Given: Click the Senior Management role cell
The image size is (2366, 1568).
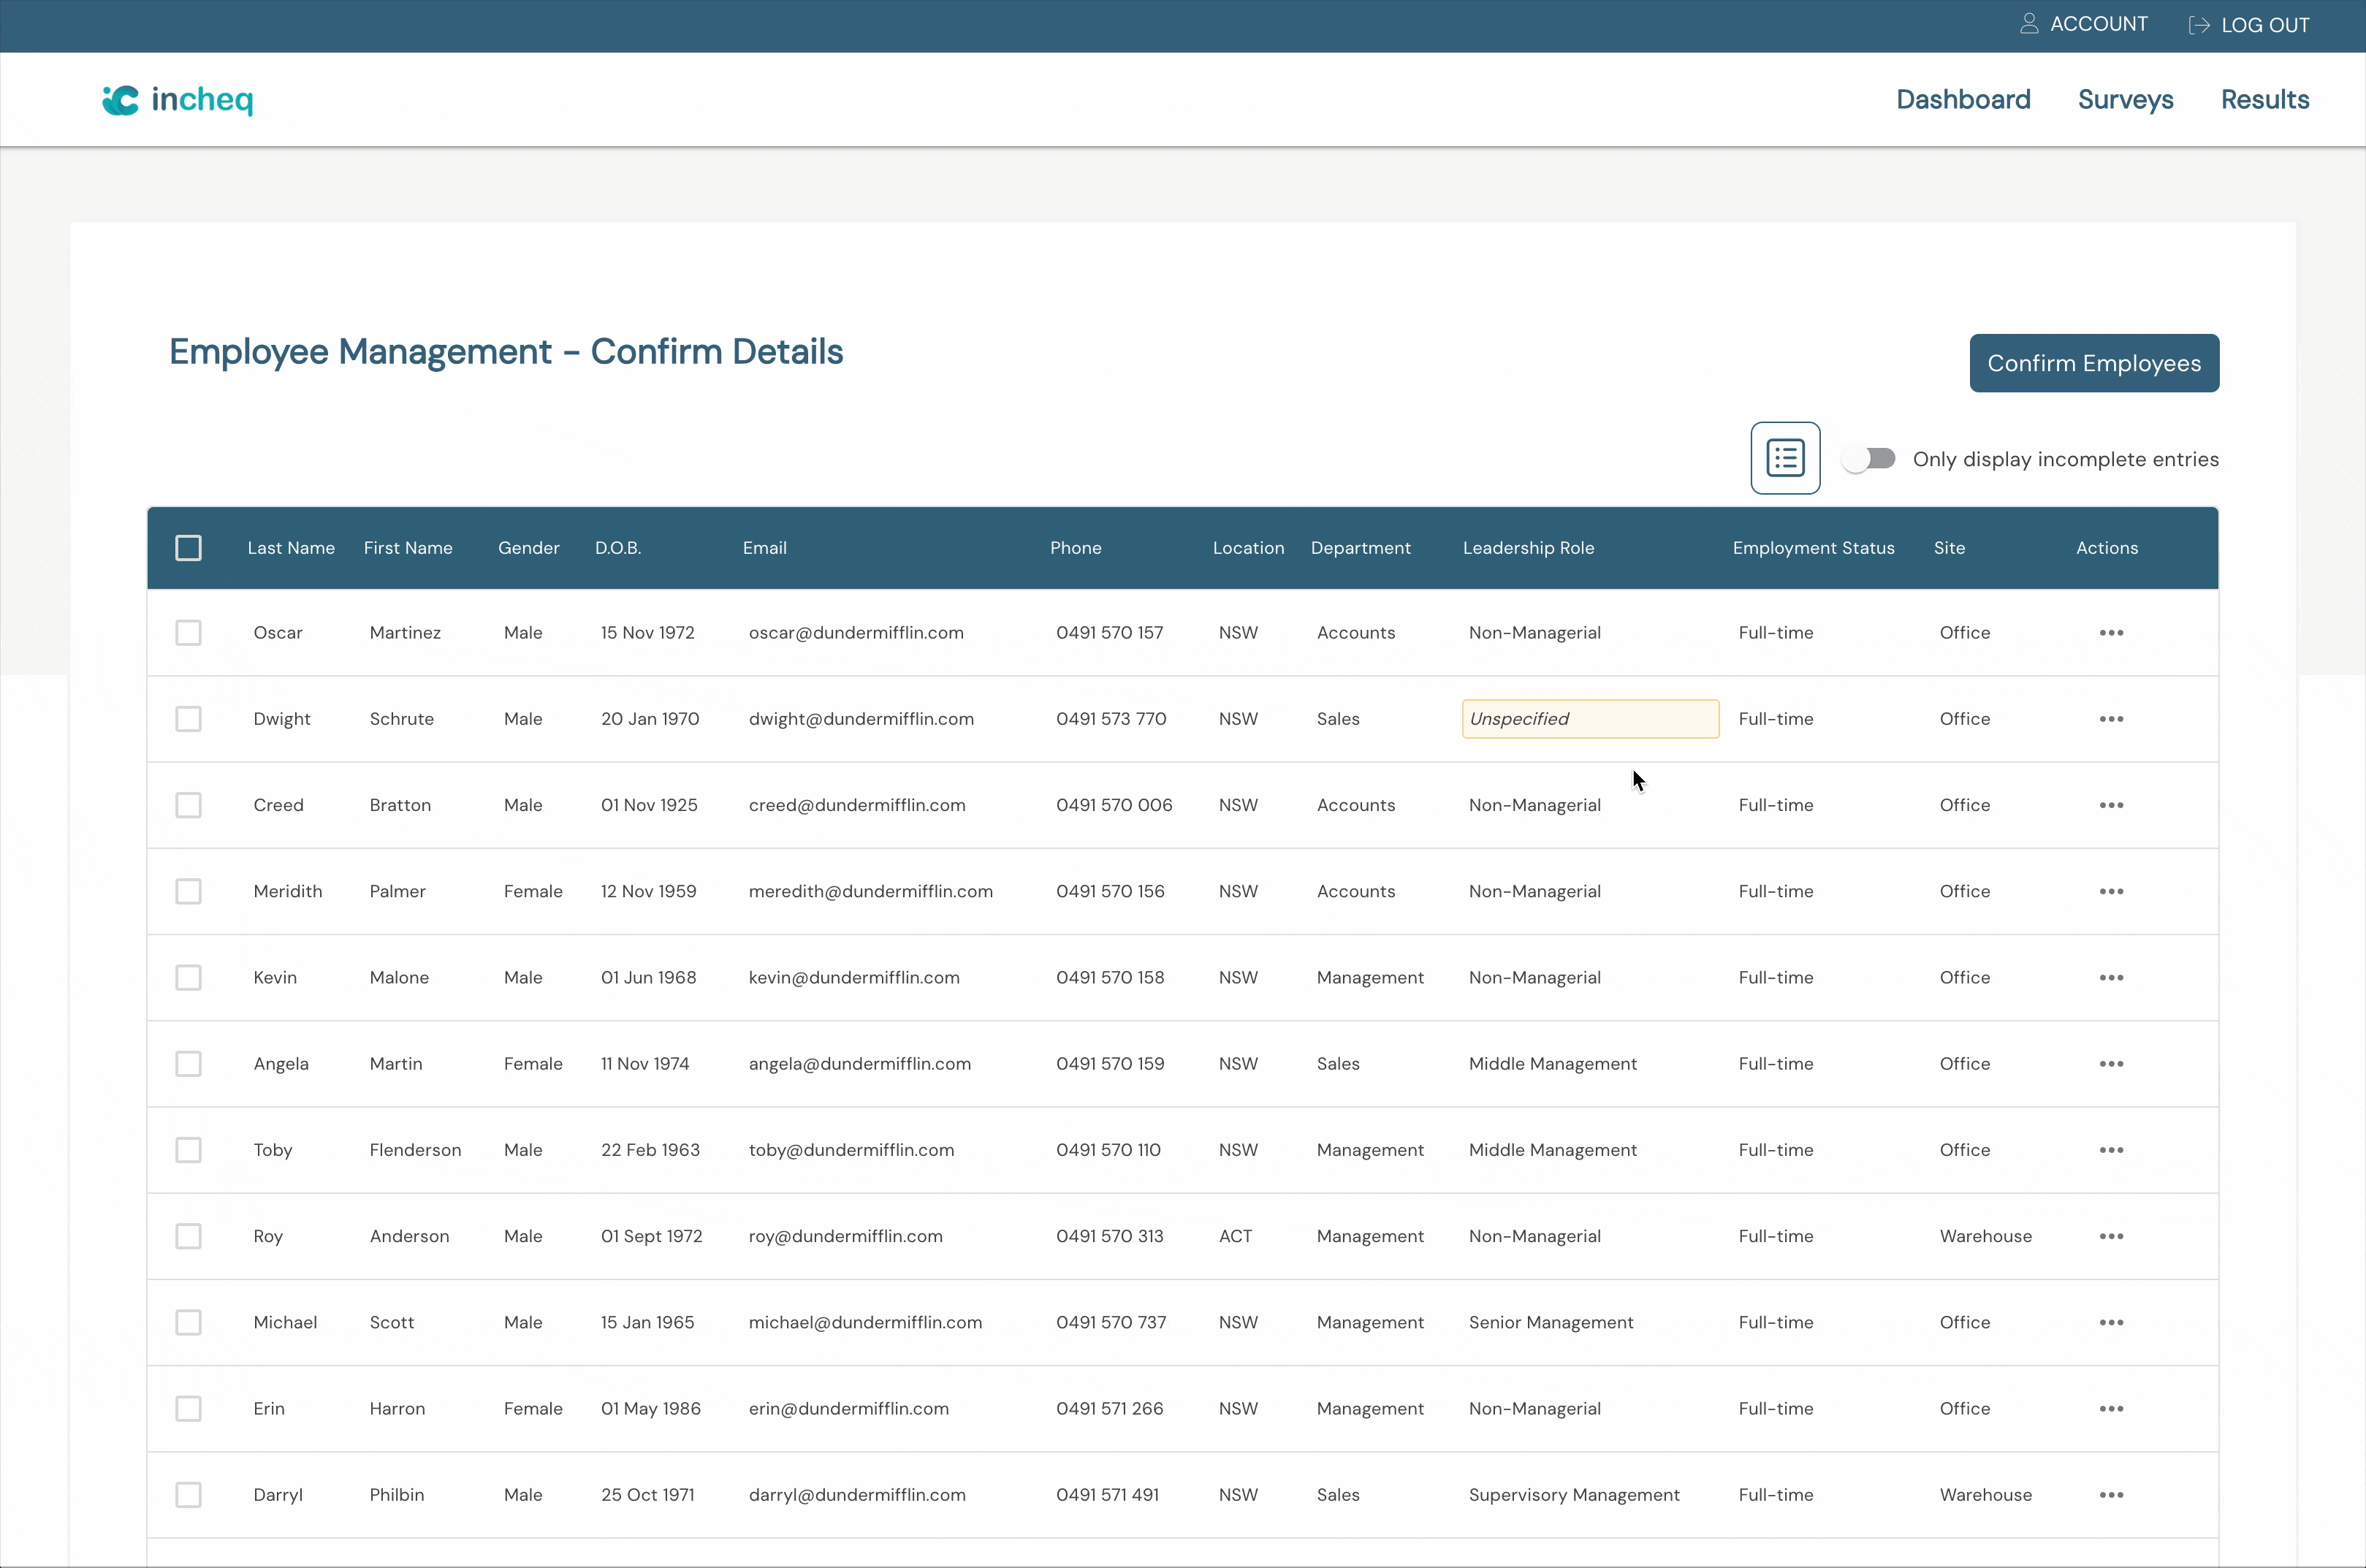Looking at the screenshot, I should (1550, 1322).
